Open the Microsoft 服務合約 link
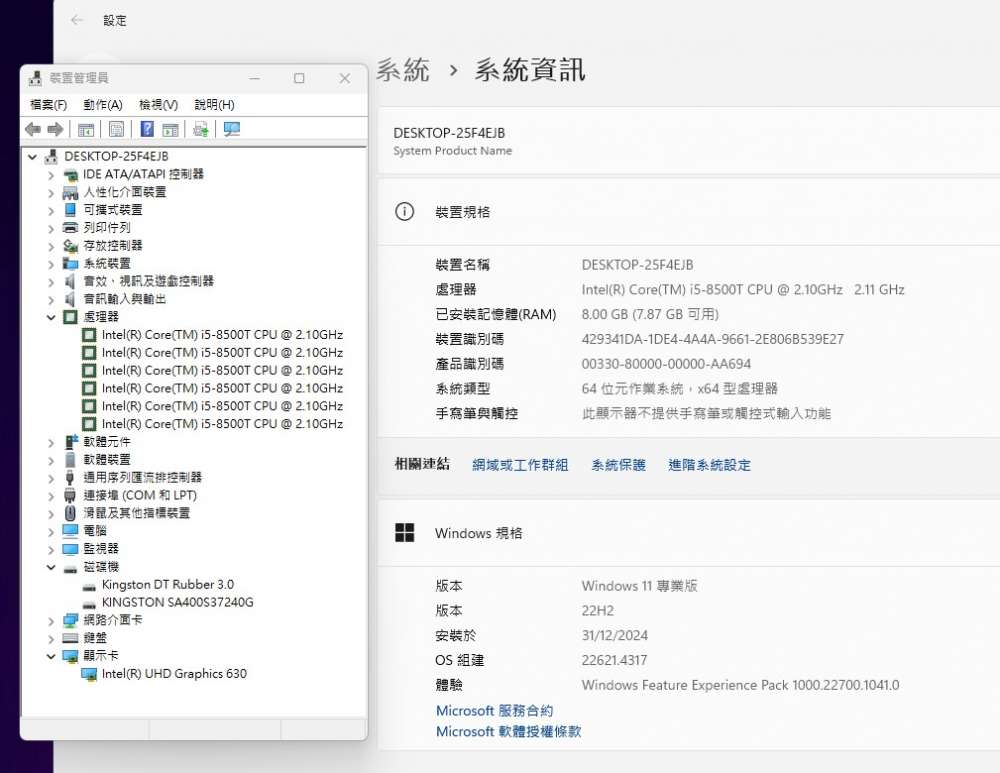 (494, 710)
